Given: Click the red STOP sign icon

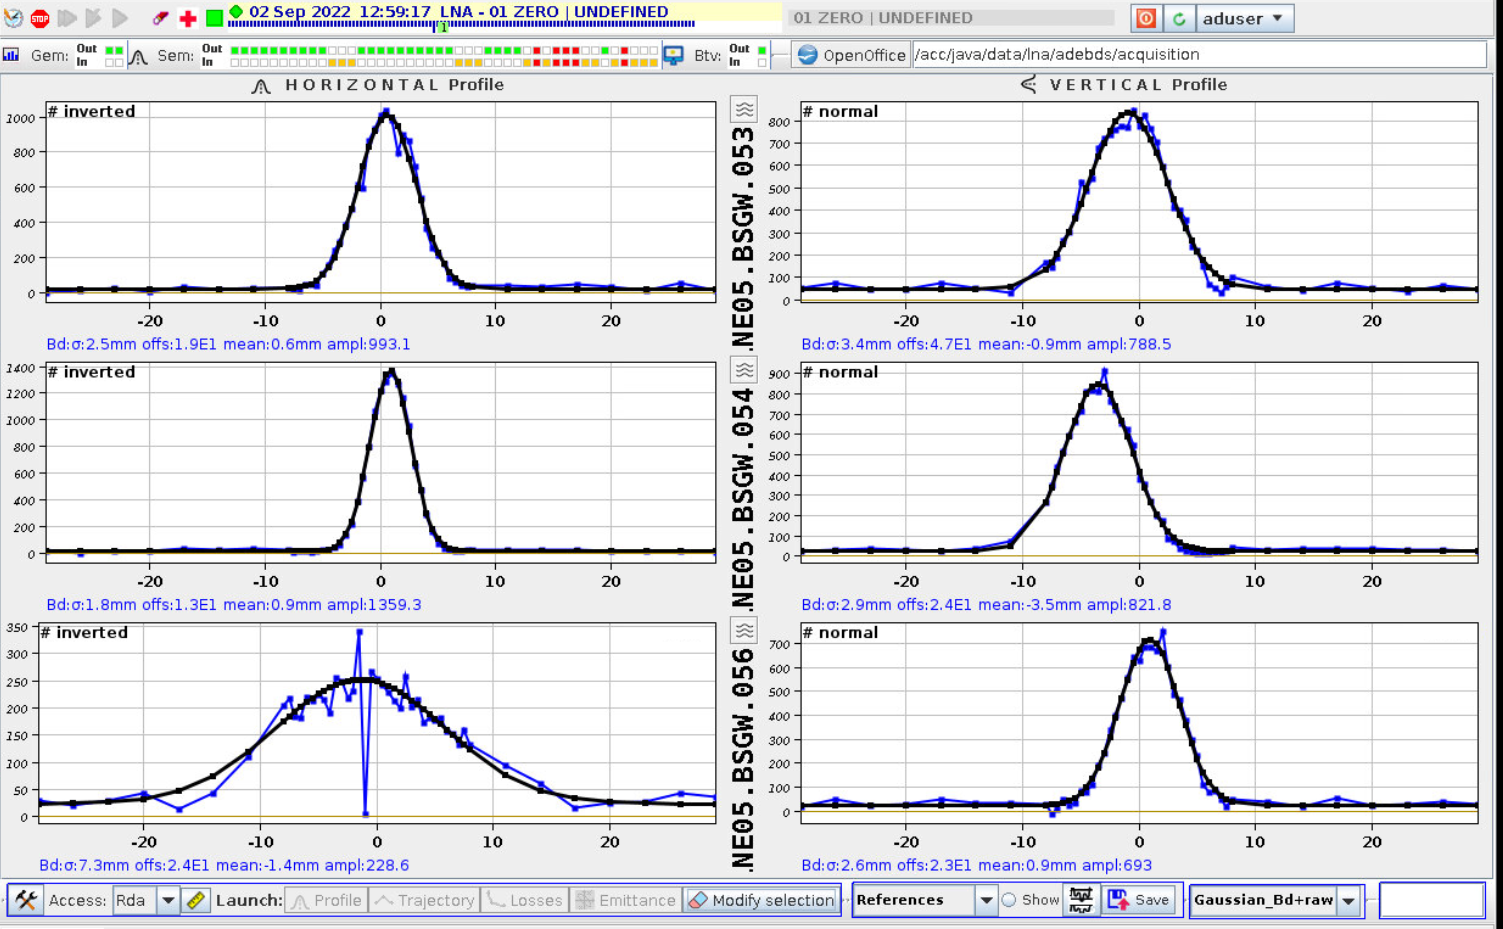Looking at the screenshot, I should tap(40, 18).
